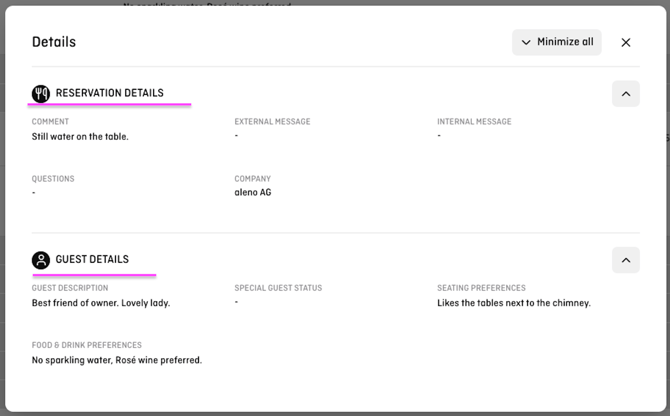Image resolution: width=670 pixels, height=416 pixels.
Task: Collapse the Guest Details section chevron
Action: click(626, 260)
